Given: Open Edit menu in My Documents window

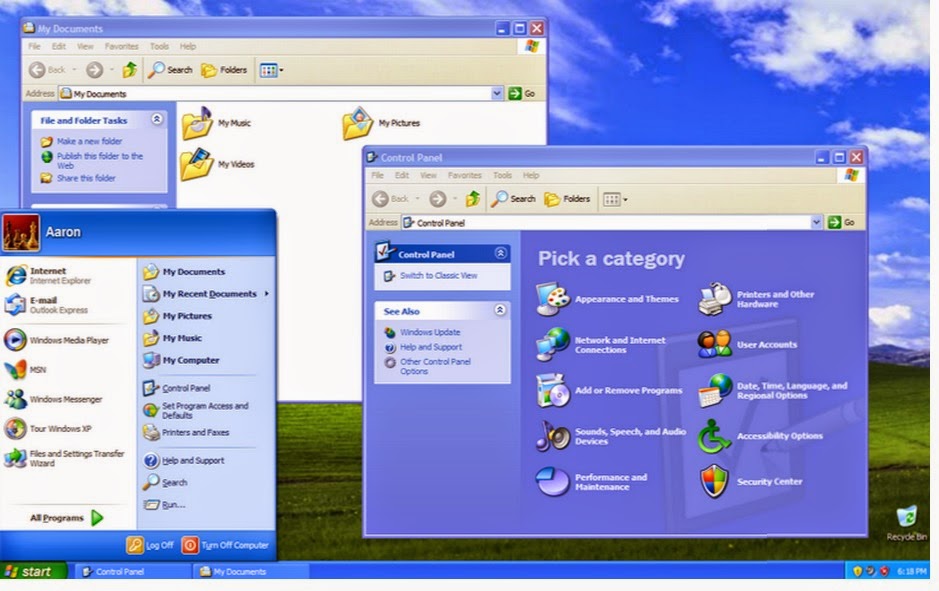Looking at the screenshot, I should 58,46.
